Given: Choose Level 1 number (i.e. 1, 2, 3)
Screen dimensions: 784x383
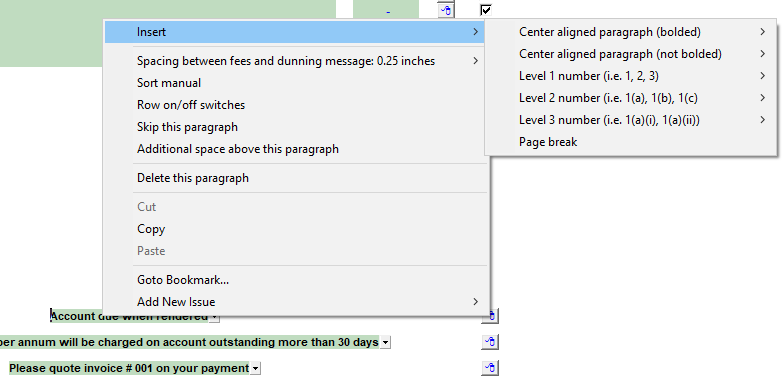Looking at the screenshot, I should pyautogui.click(x=631, y=76).
